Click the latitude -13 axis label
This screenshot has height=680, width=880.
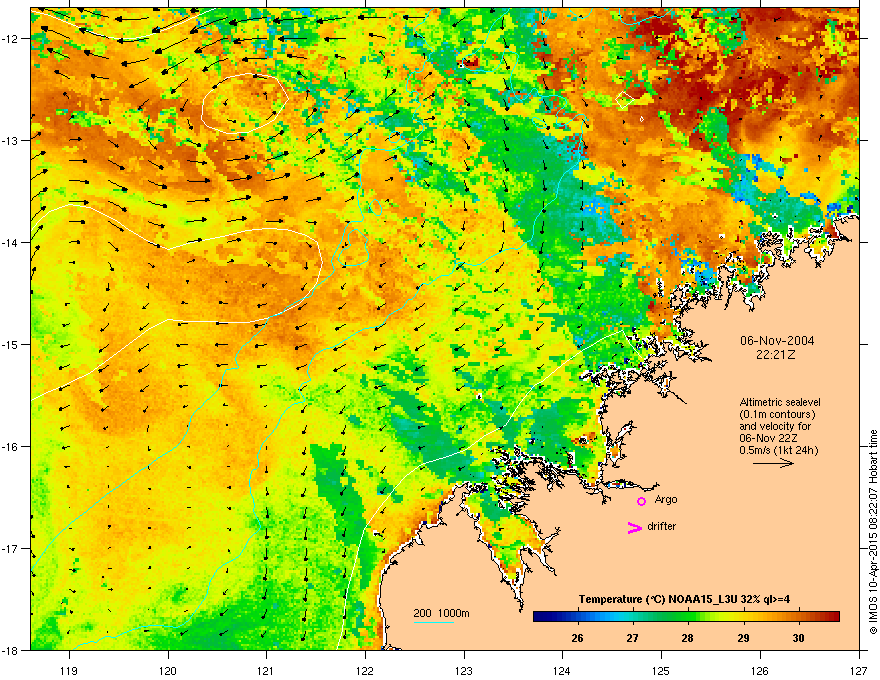11,140
